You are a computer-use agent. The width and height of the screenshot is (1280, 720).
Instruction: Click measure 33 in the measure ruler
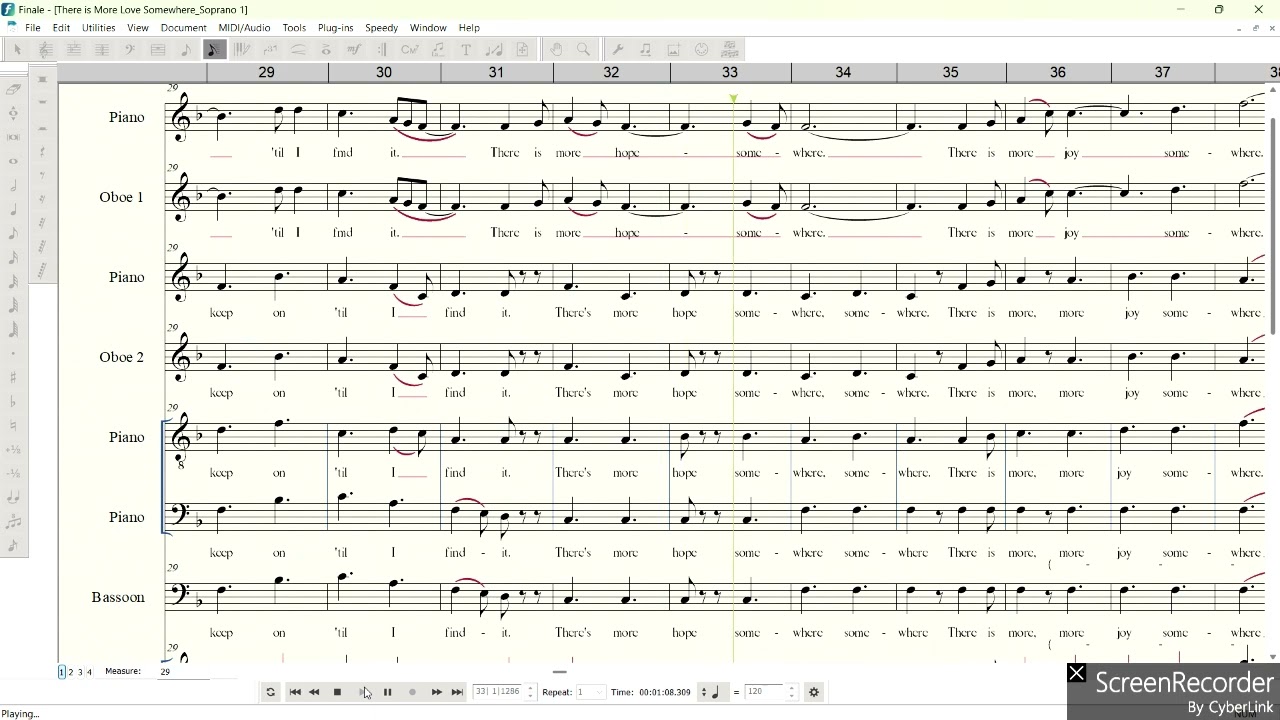pos(730,72)
